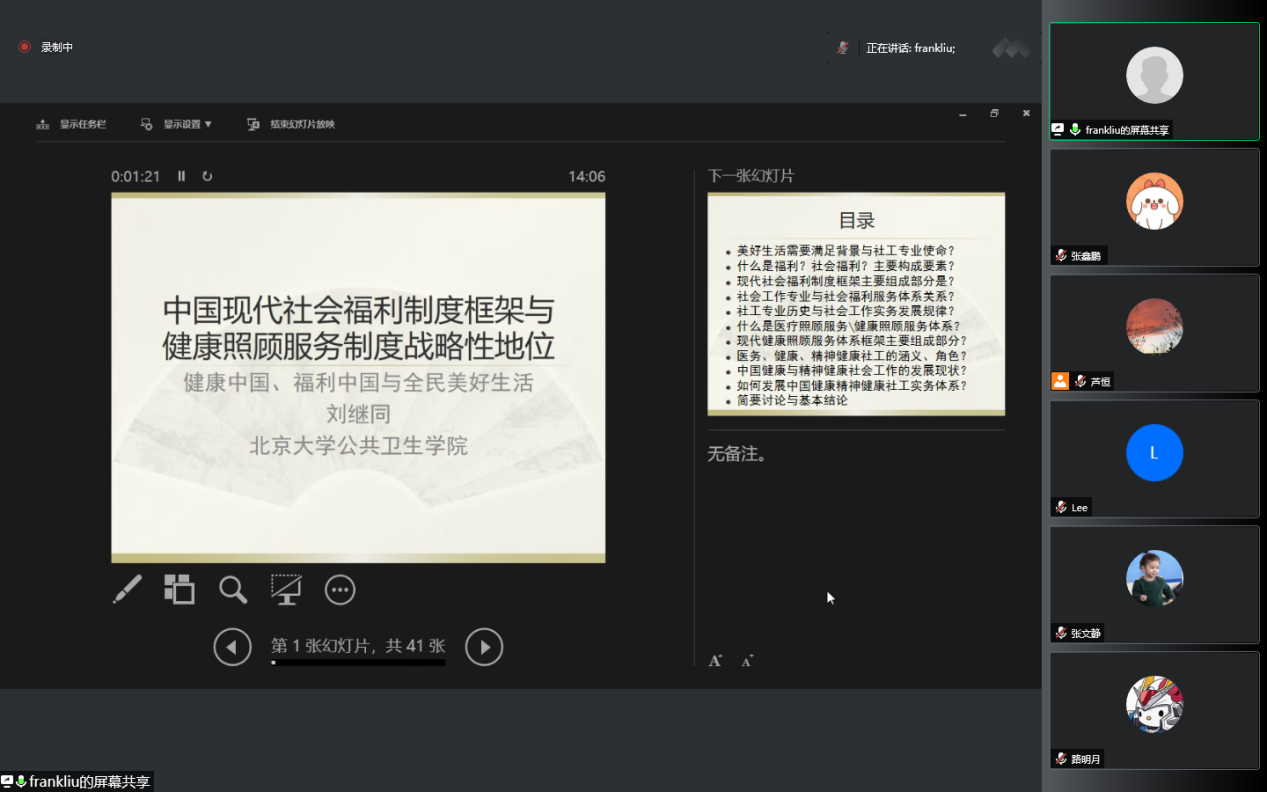
Task: Click the next slide 目录 preview thumbnail
Action: [x=856, y=304]
